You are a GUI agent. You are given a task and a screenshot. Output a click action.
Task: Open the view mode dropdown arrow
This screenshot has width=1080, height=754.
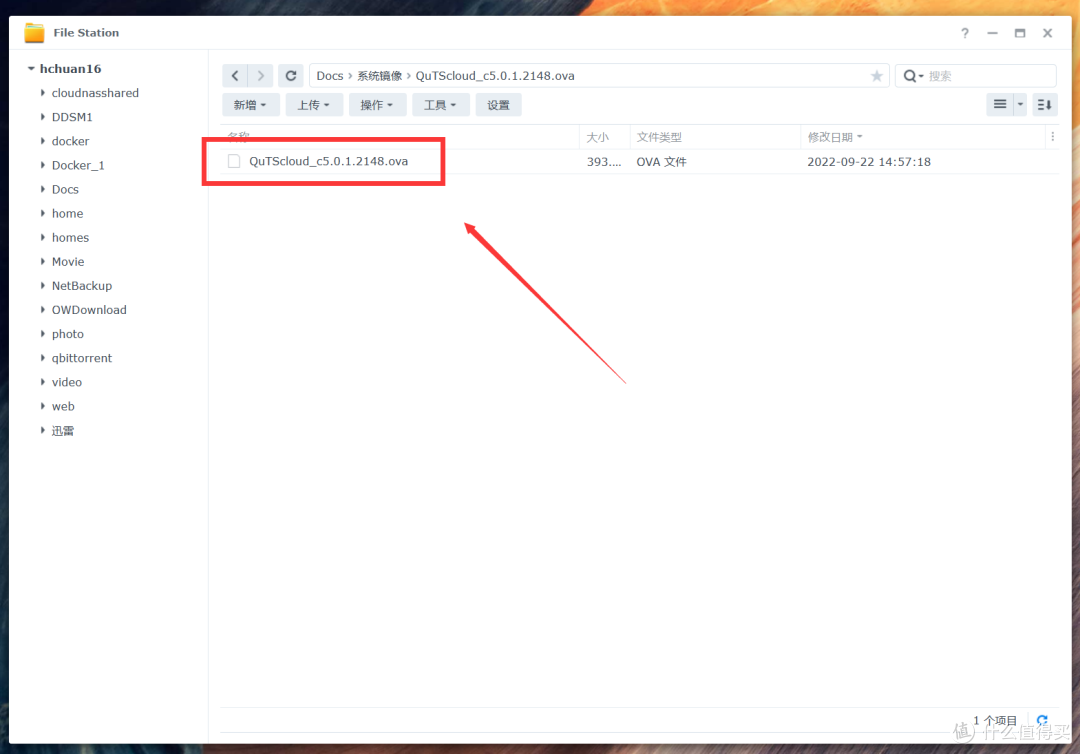1020,105
